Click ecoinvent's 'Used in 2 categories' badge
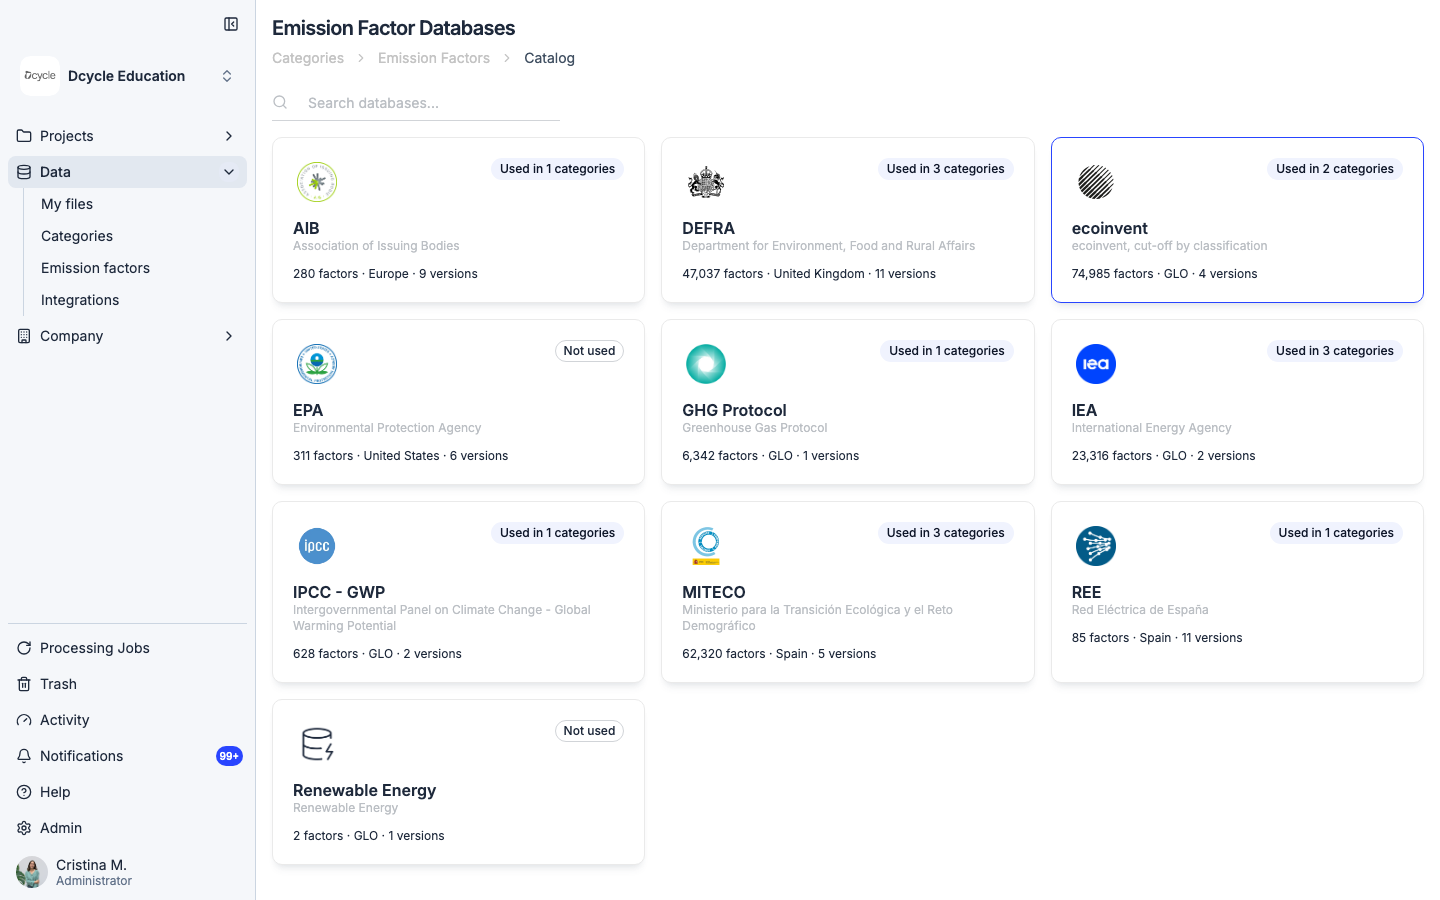Screen dimensions: 1440x900 (x=1335, y=169)
